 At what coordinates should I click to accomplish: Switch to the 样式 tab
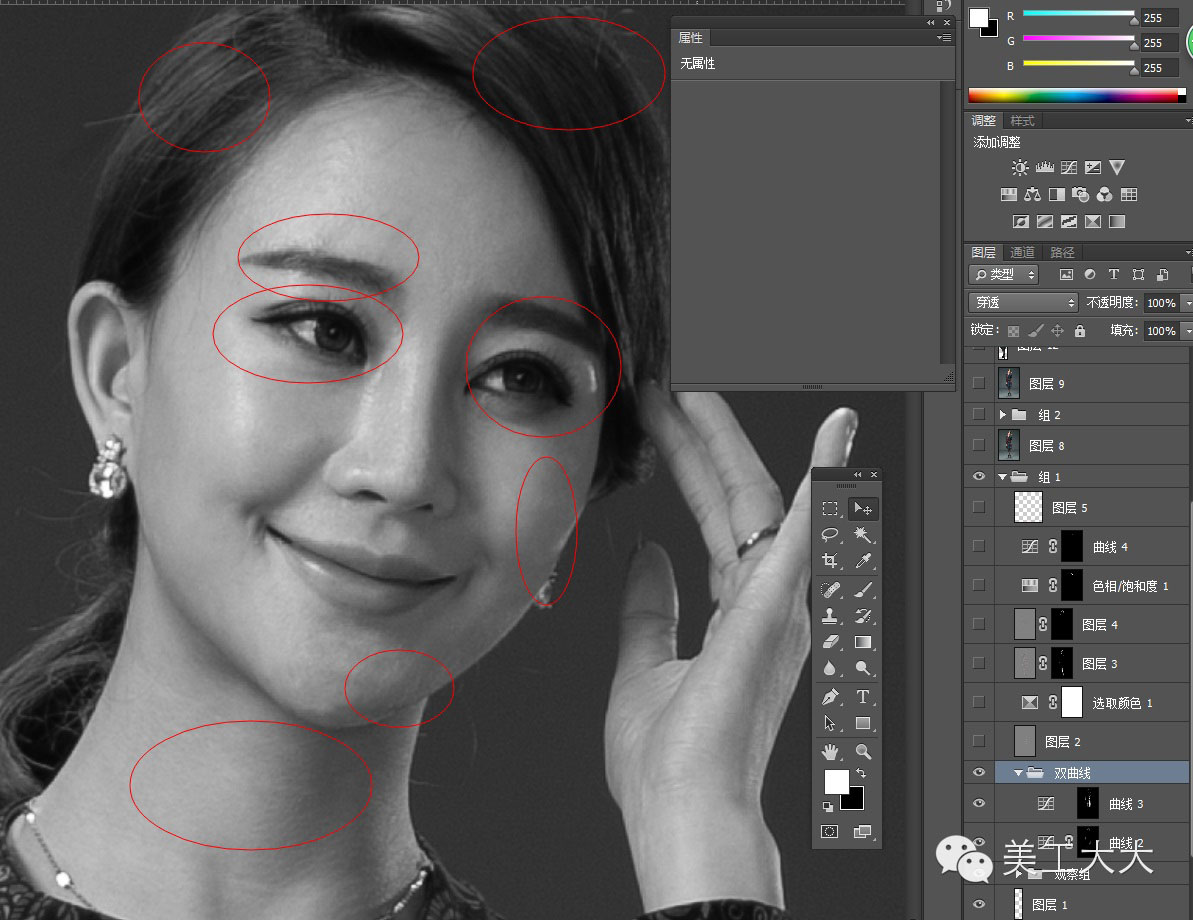(x=1022, y=121)
